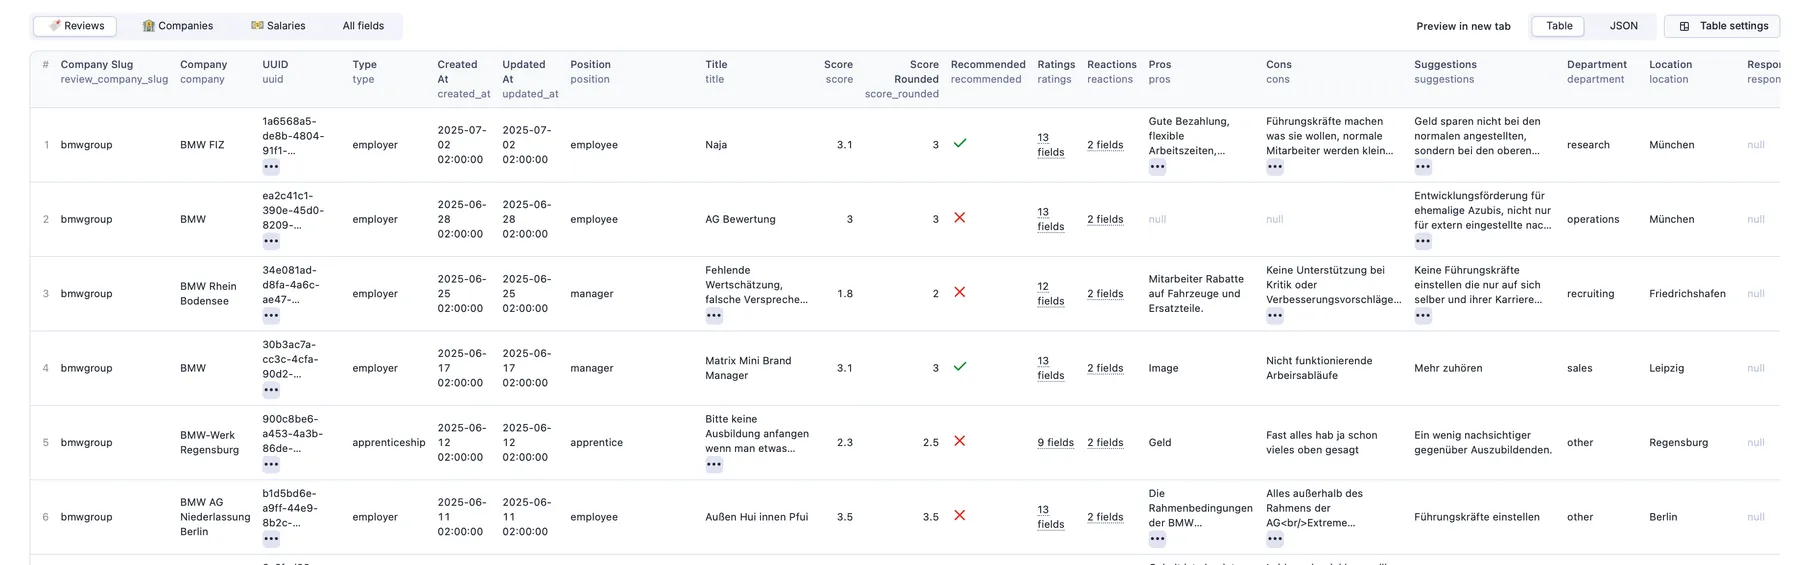Switch to JSON view

point(1623,26)
